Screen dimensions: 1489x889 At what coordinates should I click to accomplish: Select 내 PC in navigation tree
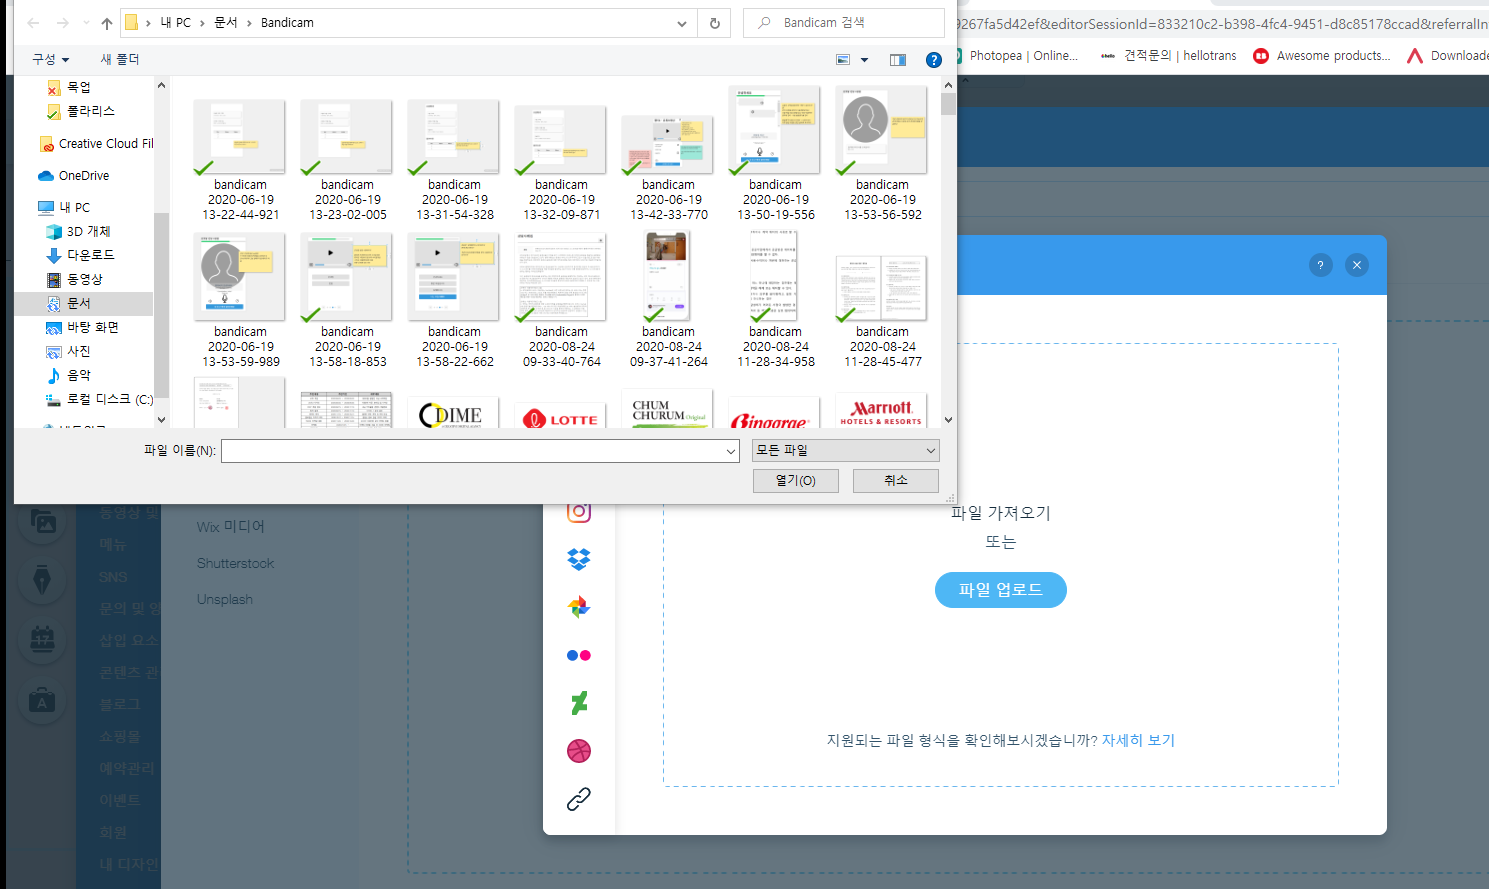click(x=65, y=208)
